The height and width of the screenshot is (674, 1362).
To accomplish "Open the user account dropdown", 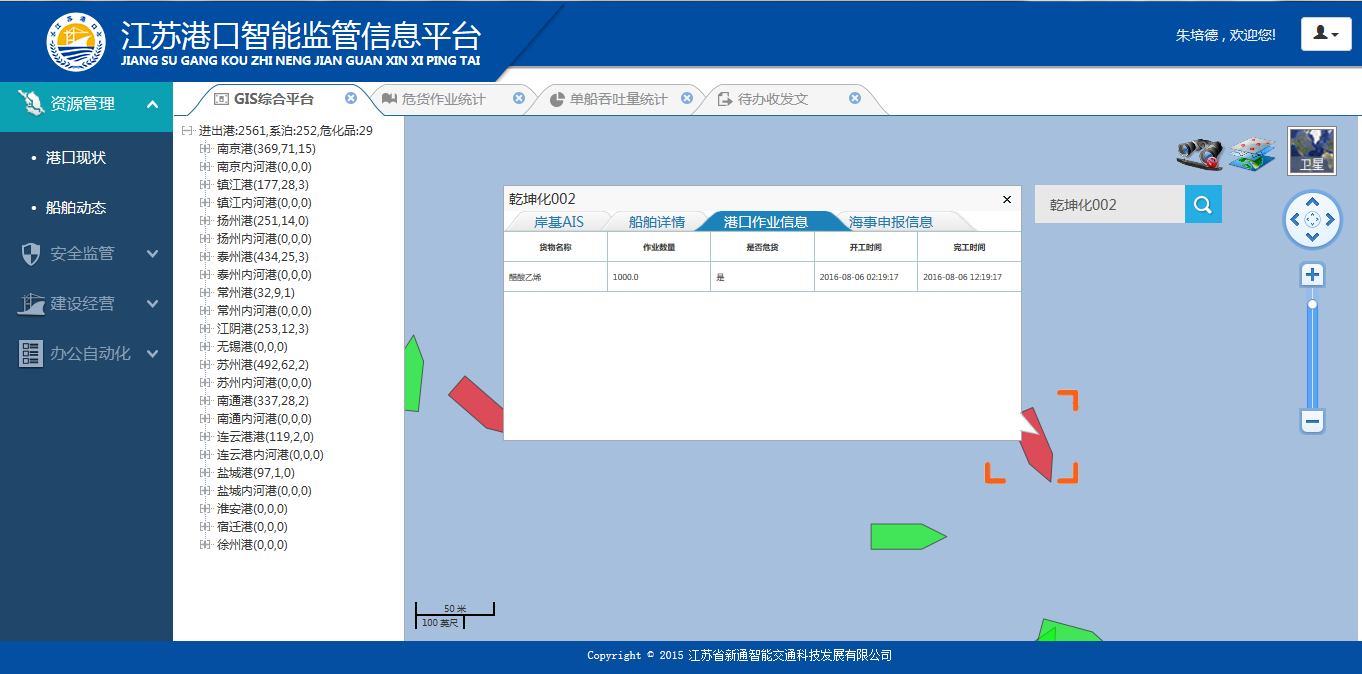I will 1326,34.
